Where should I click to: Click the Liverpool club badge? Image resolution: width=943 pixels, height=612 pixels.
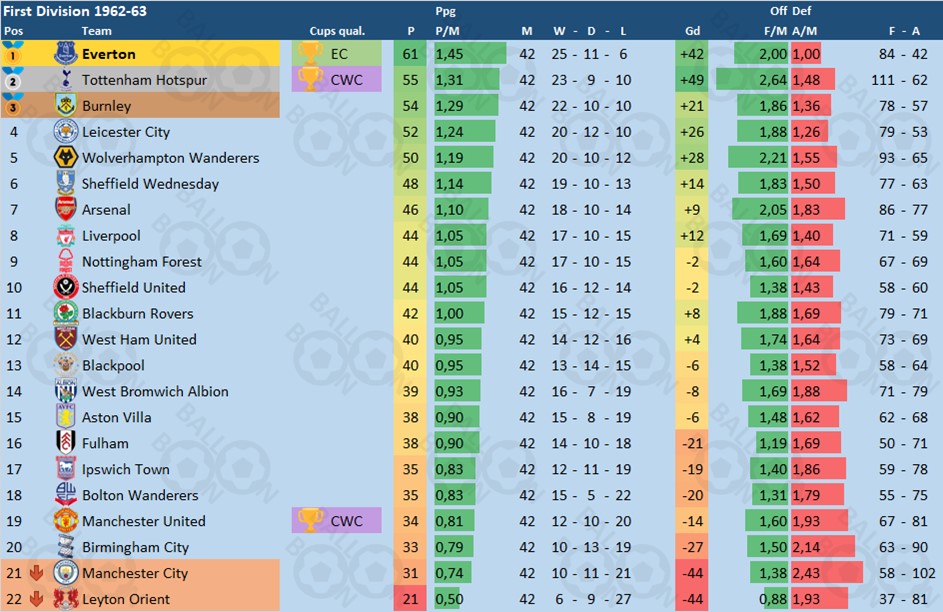tap(65, 236)
